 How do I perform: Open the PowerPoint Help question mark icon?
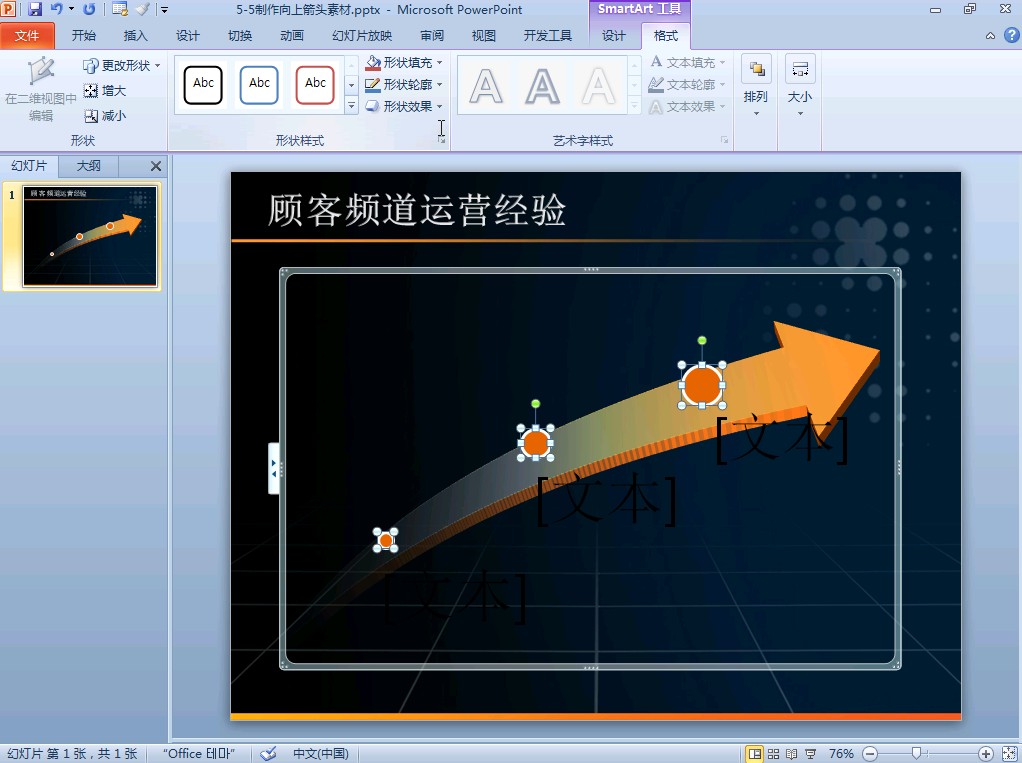coord(1009,35)
